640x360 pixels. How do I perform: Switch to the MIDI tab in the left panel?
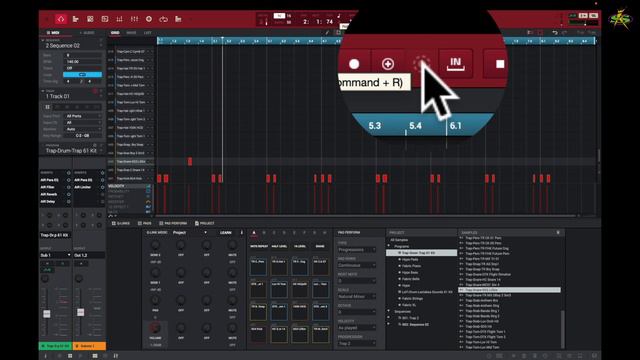pos(53,33)
